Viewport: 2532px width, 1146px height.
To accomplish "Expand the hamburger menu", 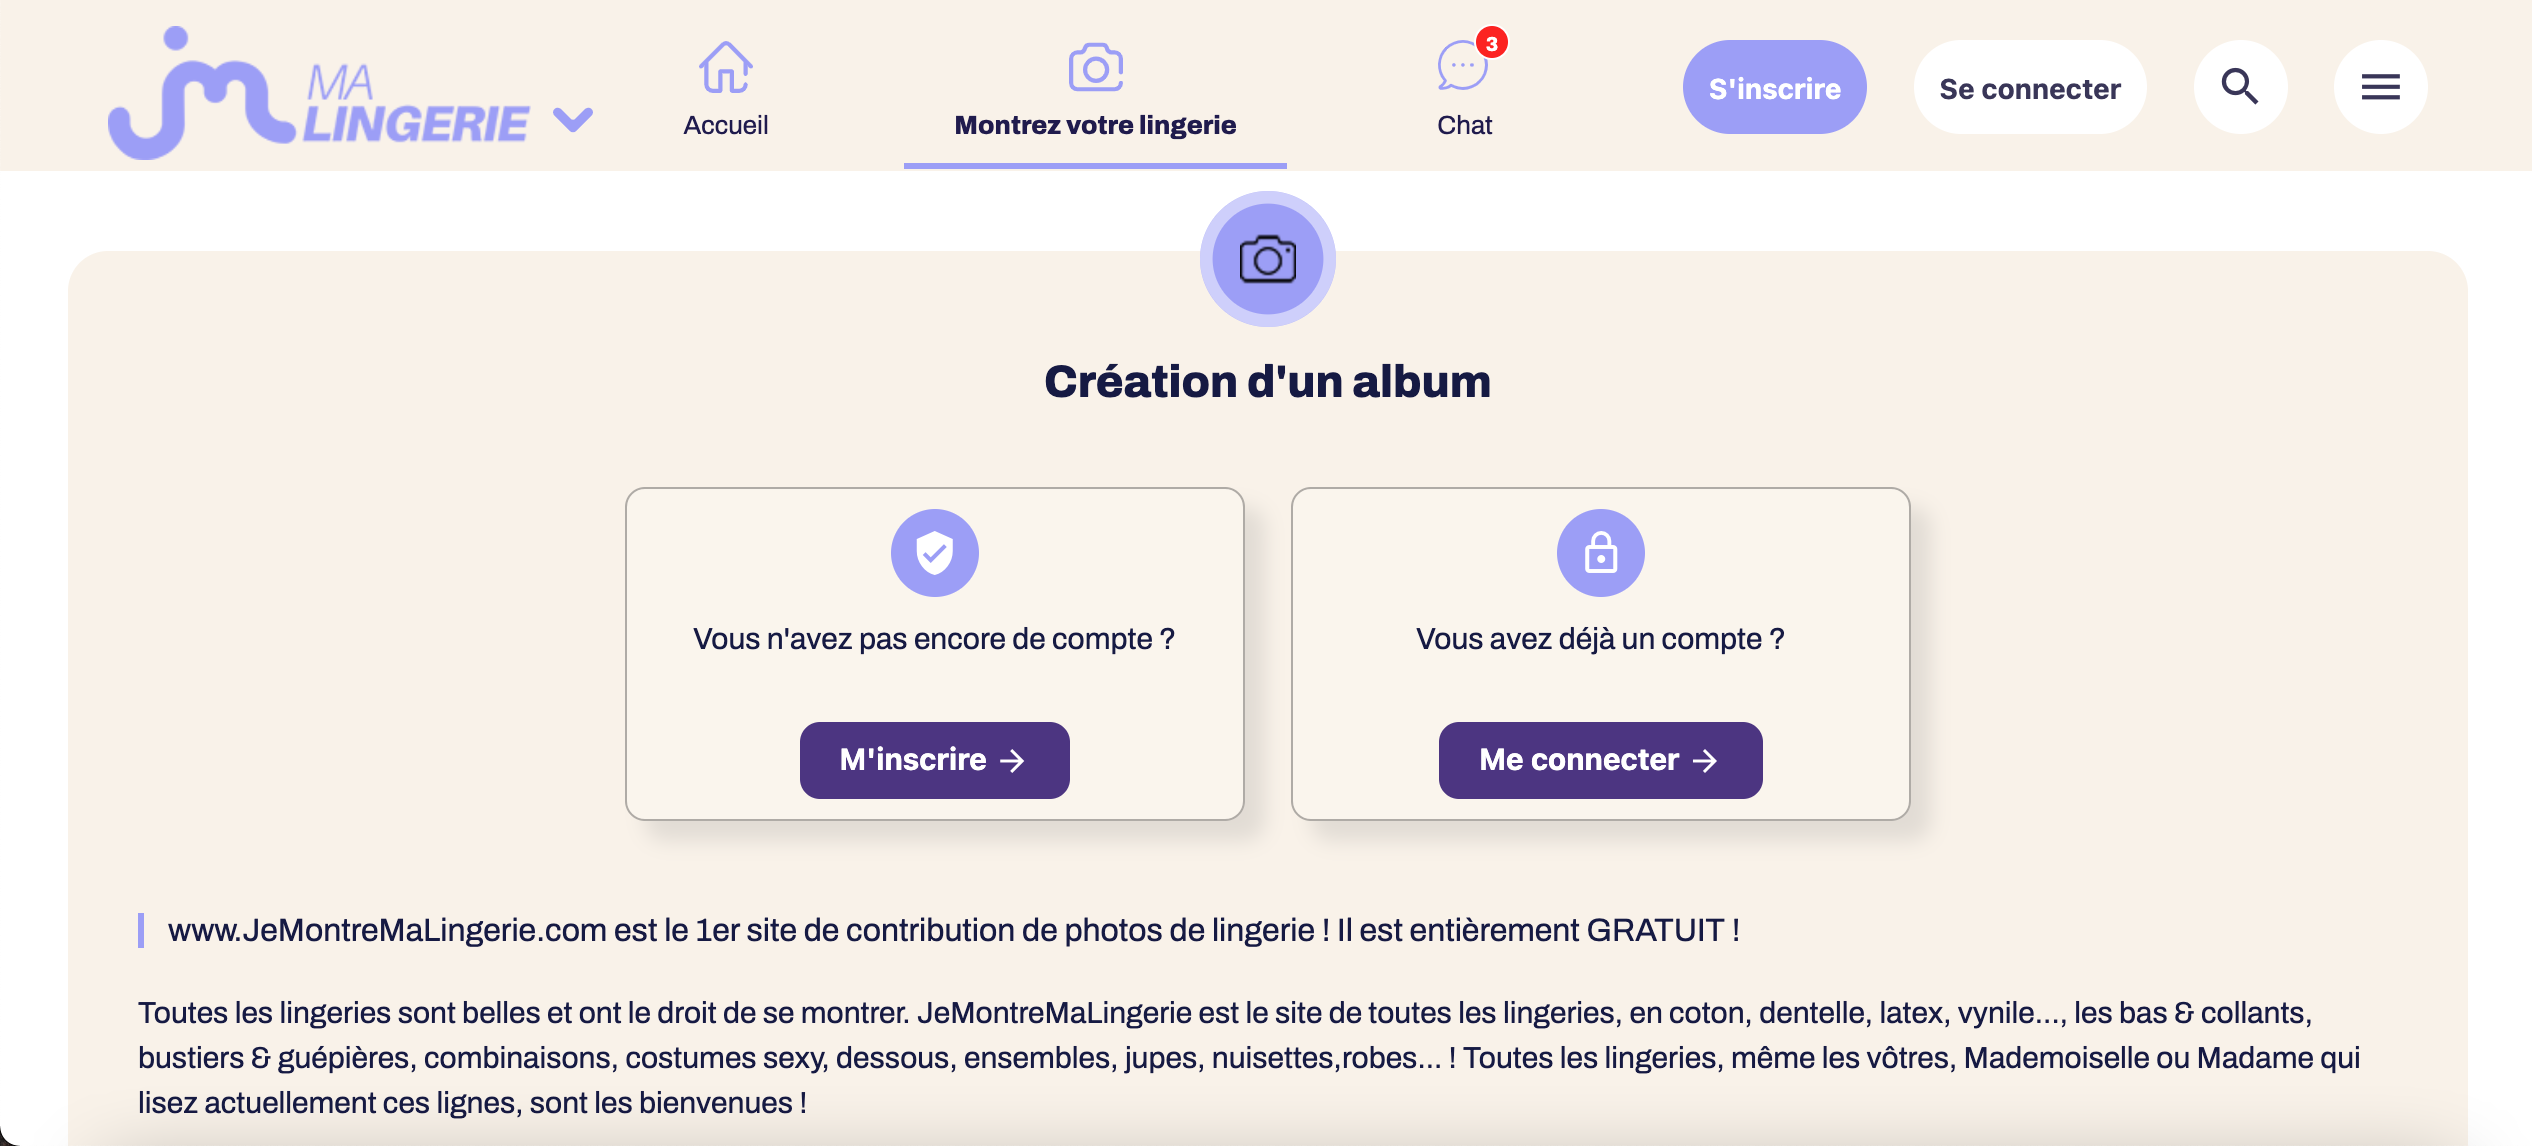I will click(x=2380, y=87).
